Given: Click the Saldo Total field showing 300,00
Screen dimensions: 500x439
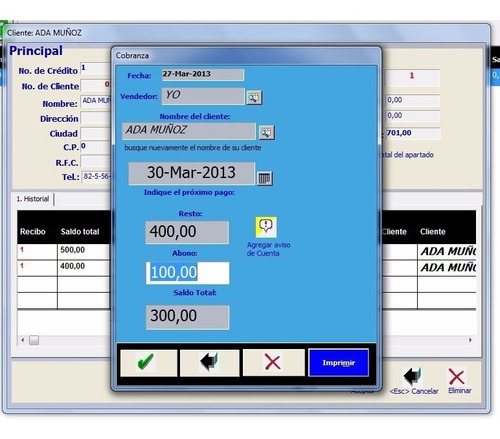Looking at the screenshot, I should tap(188, 317).
